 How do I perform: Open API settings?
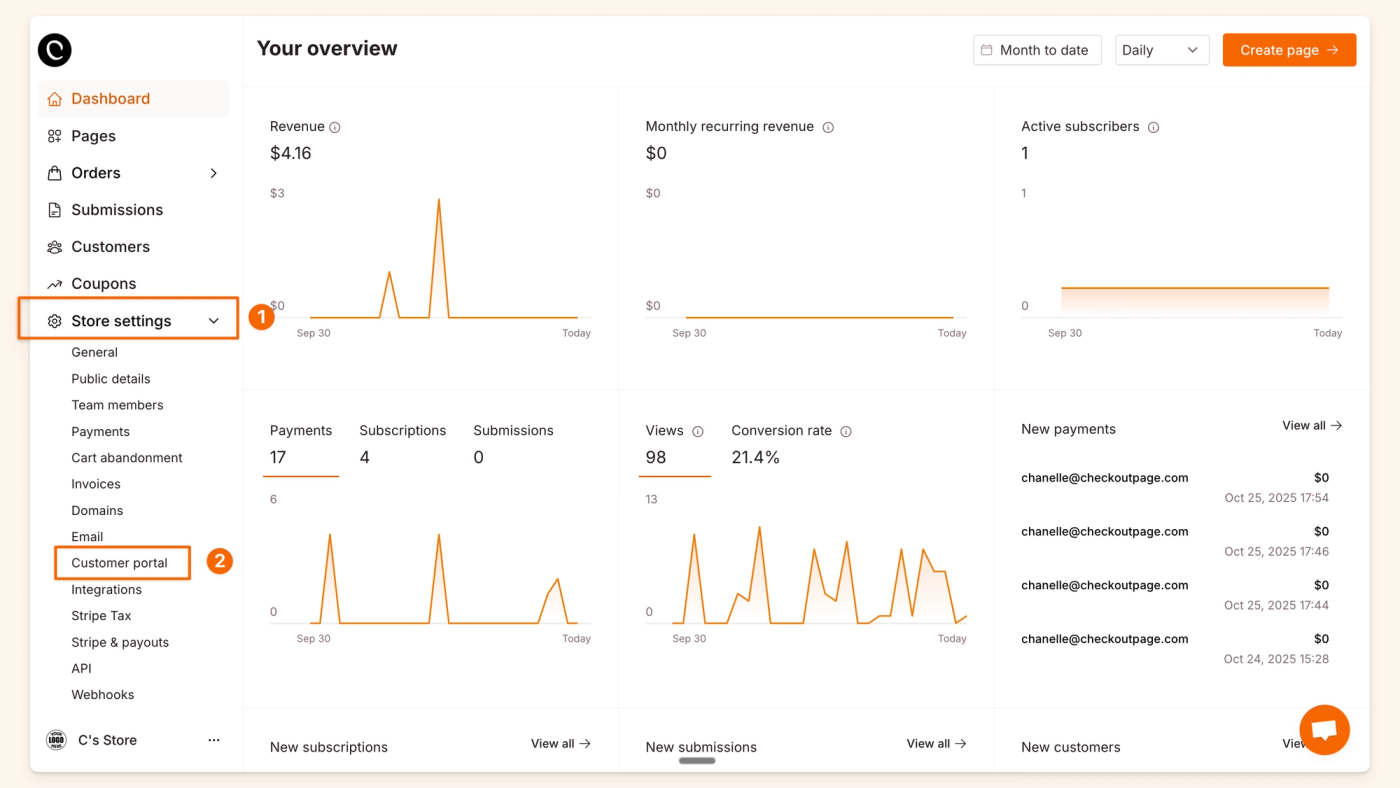click(81, 668)
